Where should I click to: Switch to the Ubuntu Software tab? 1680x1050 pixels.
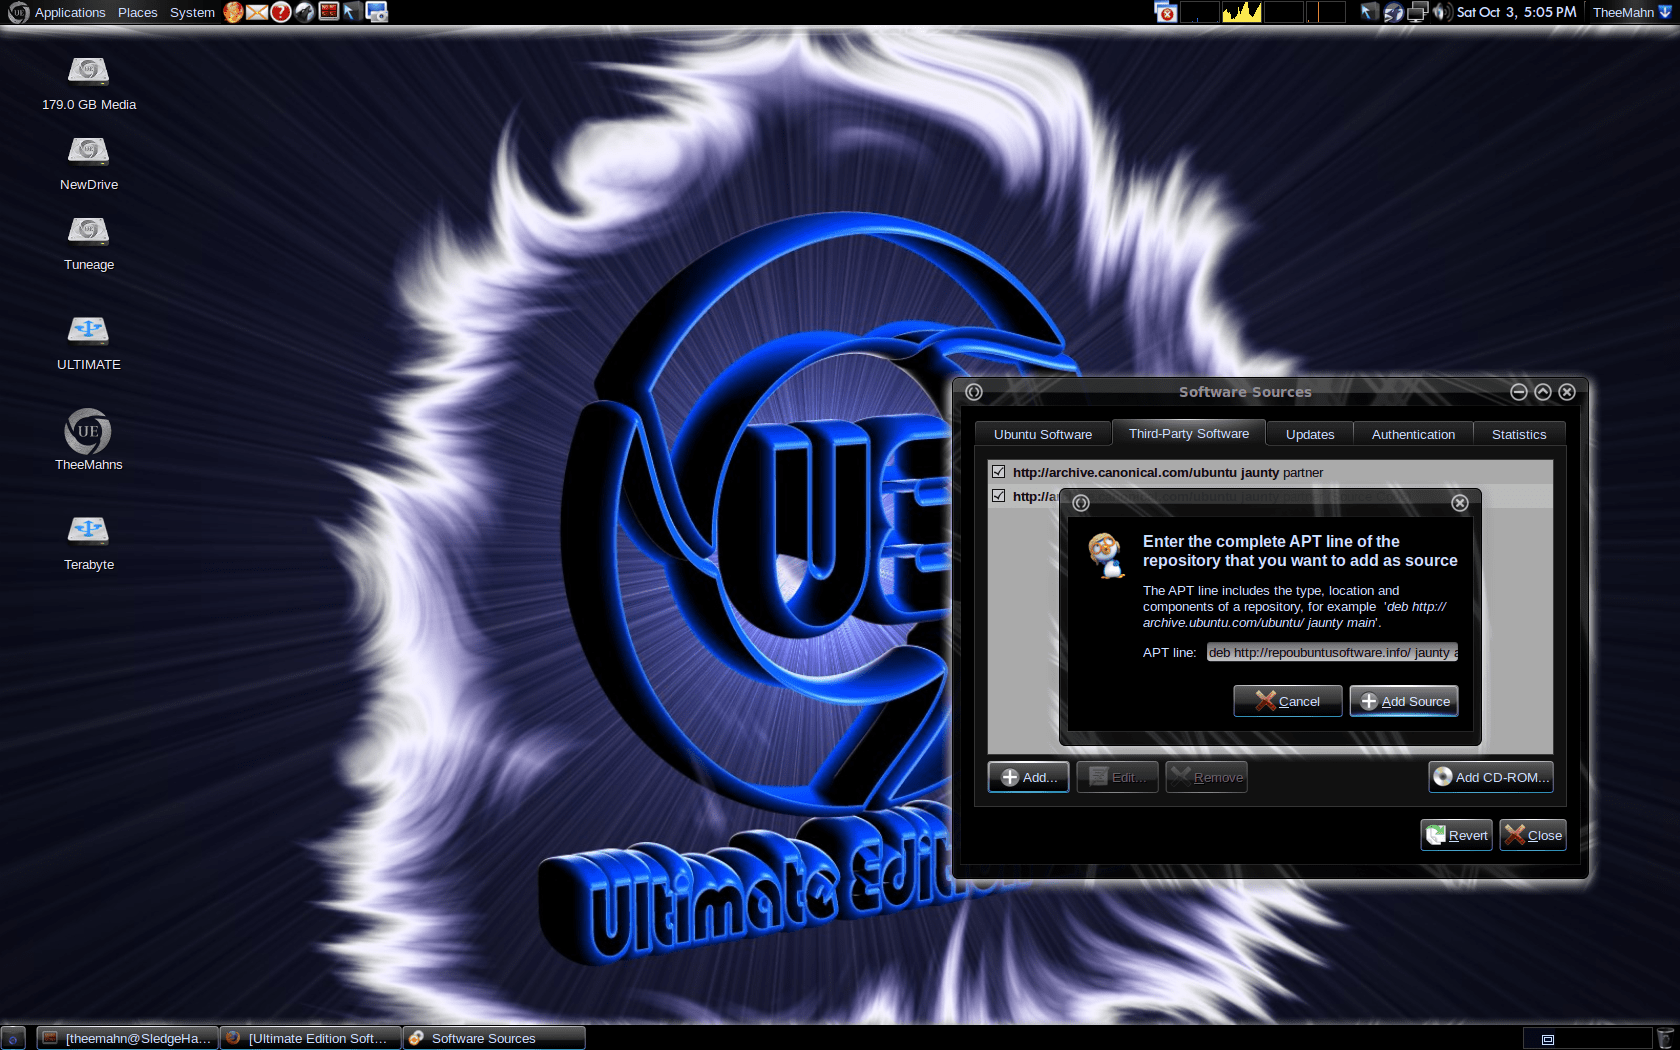coord(1043,434)
